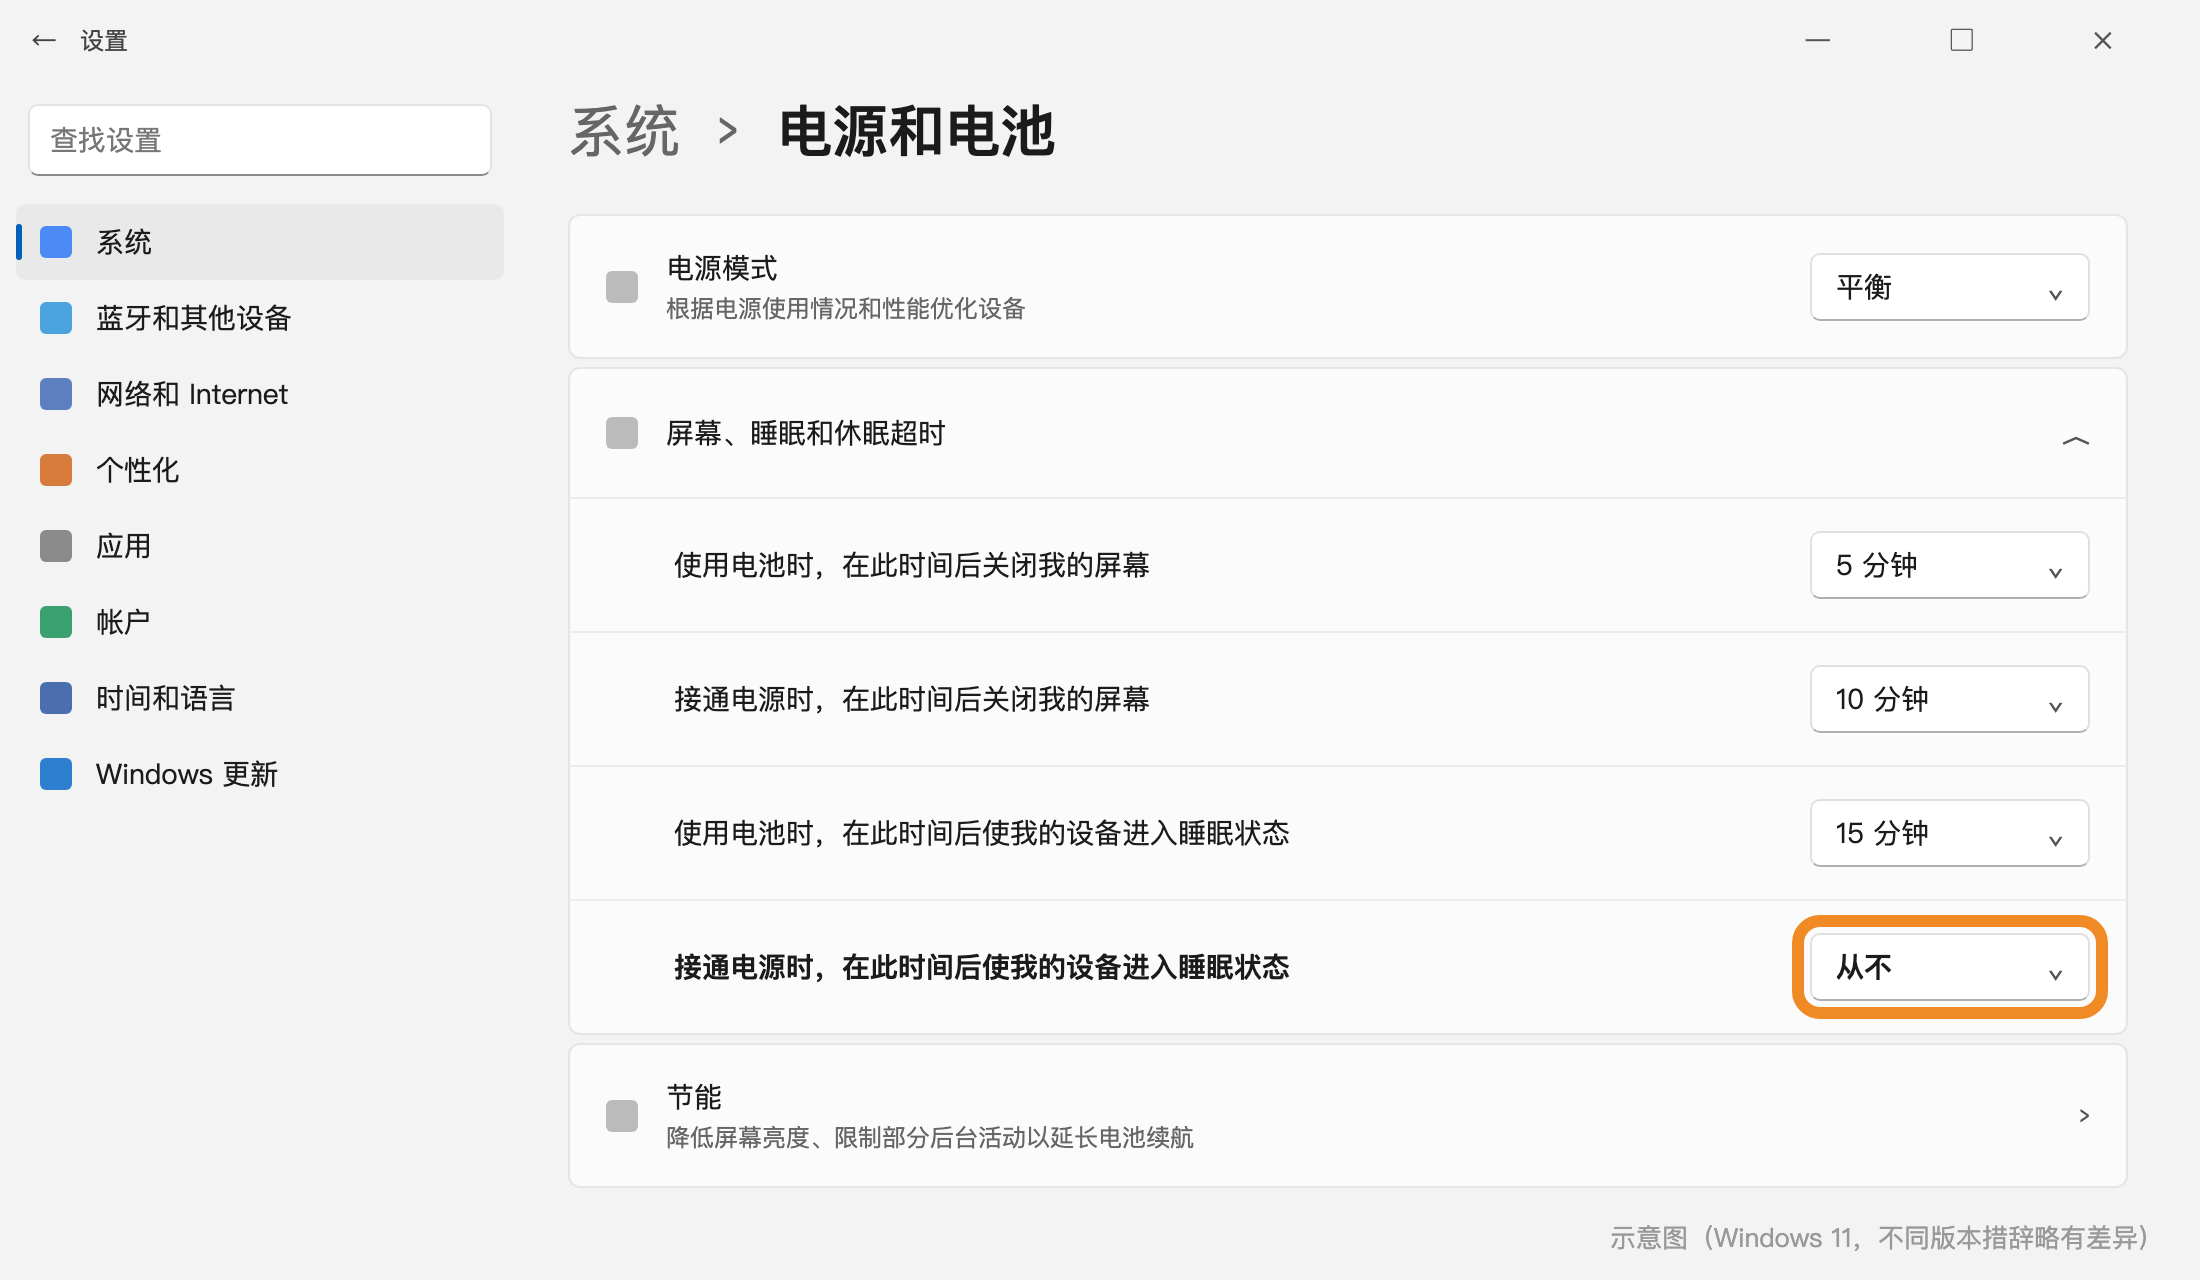
Task: Open 个性化 settings category
Action: click(260, 470)
